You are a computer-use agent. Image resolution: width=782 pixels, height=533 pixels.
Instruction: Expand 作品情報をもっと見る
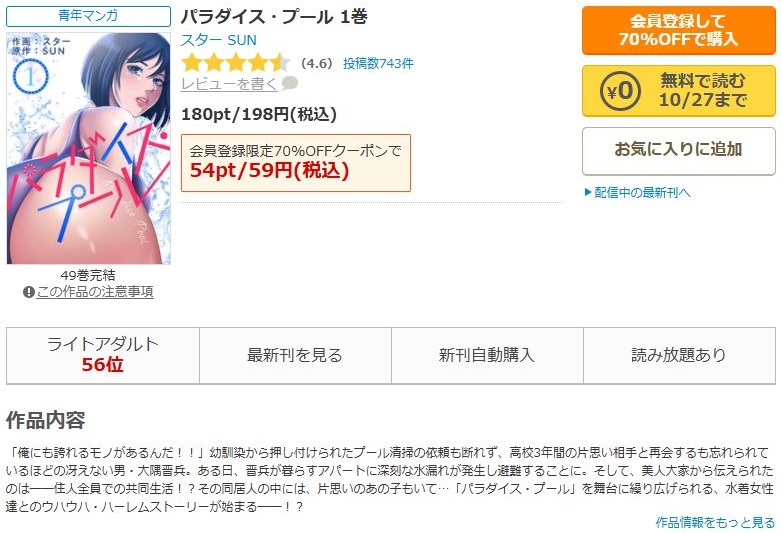[715, 522]
